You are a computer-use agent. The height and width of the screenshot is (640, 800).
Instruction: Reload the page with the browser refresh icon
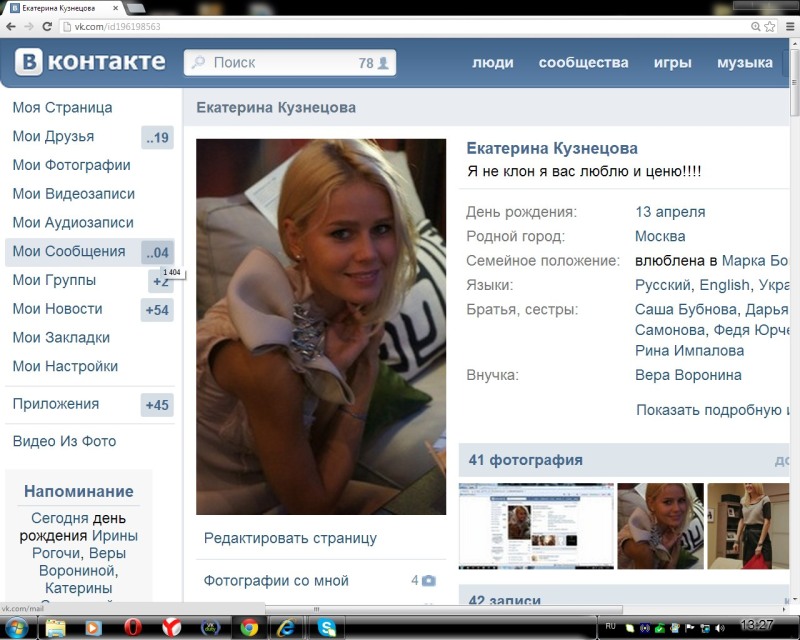pyautogui.click(x=47, y=26)
